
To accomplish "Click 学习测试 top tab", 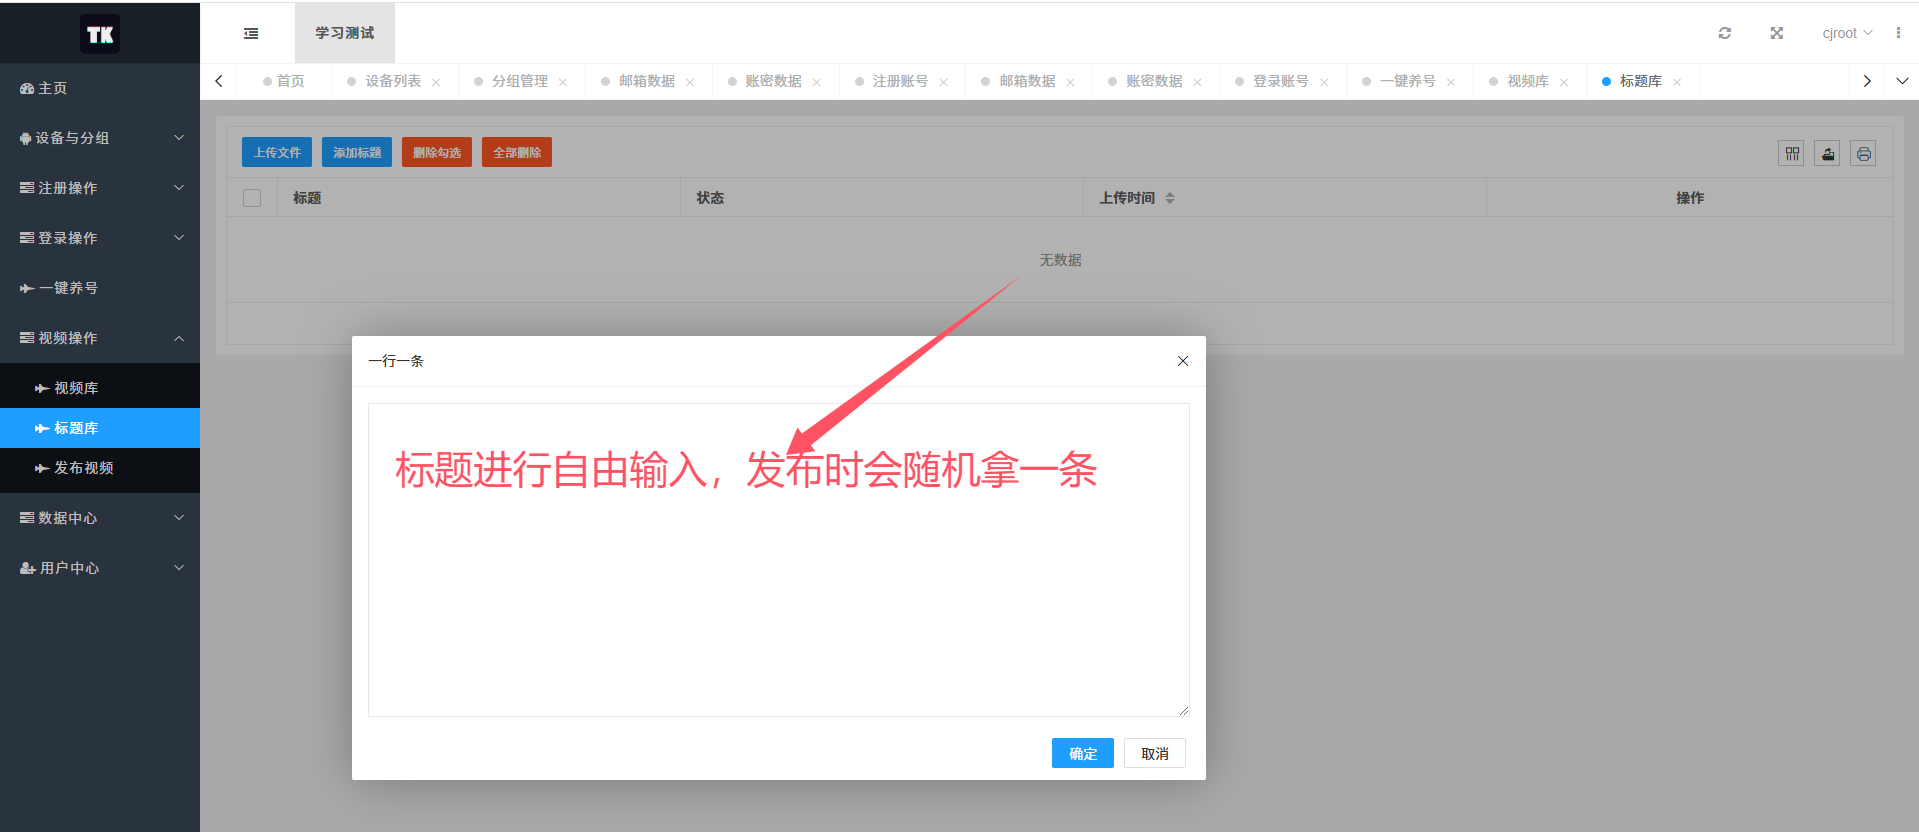I will [x=345, y=33].
